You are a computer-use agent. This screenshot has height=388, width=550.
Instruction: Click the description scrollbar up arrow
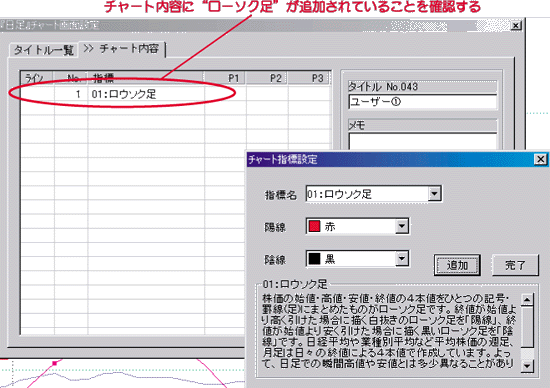[527, 300]
